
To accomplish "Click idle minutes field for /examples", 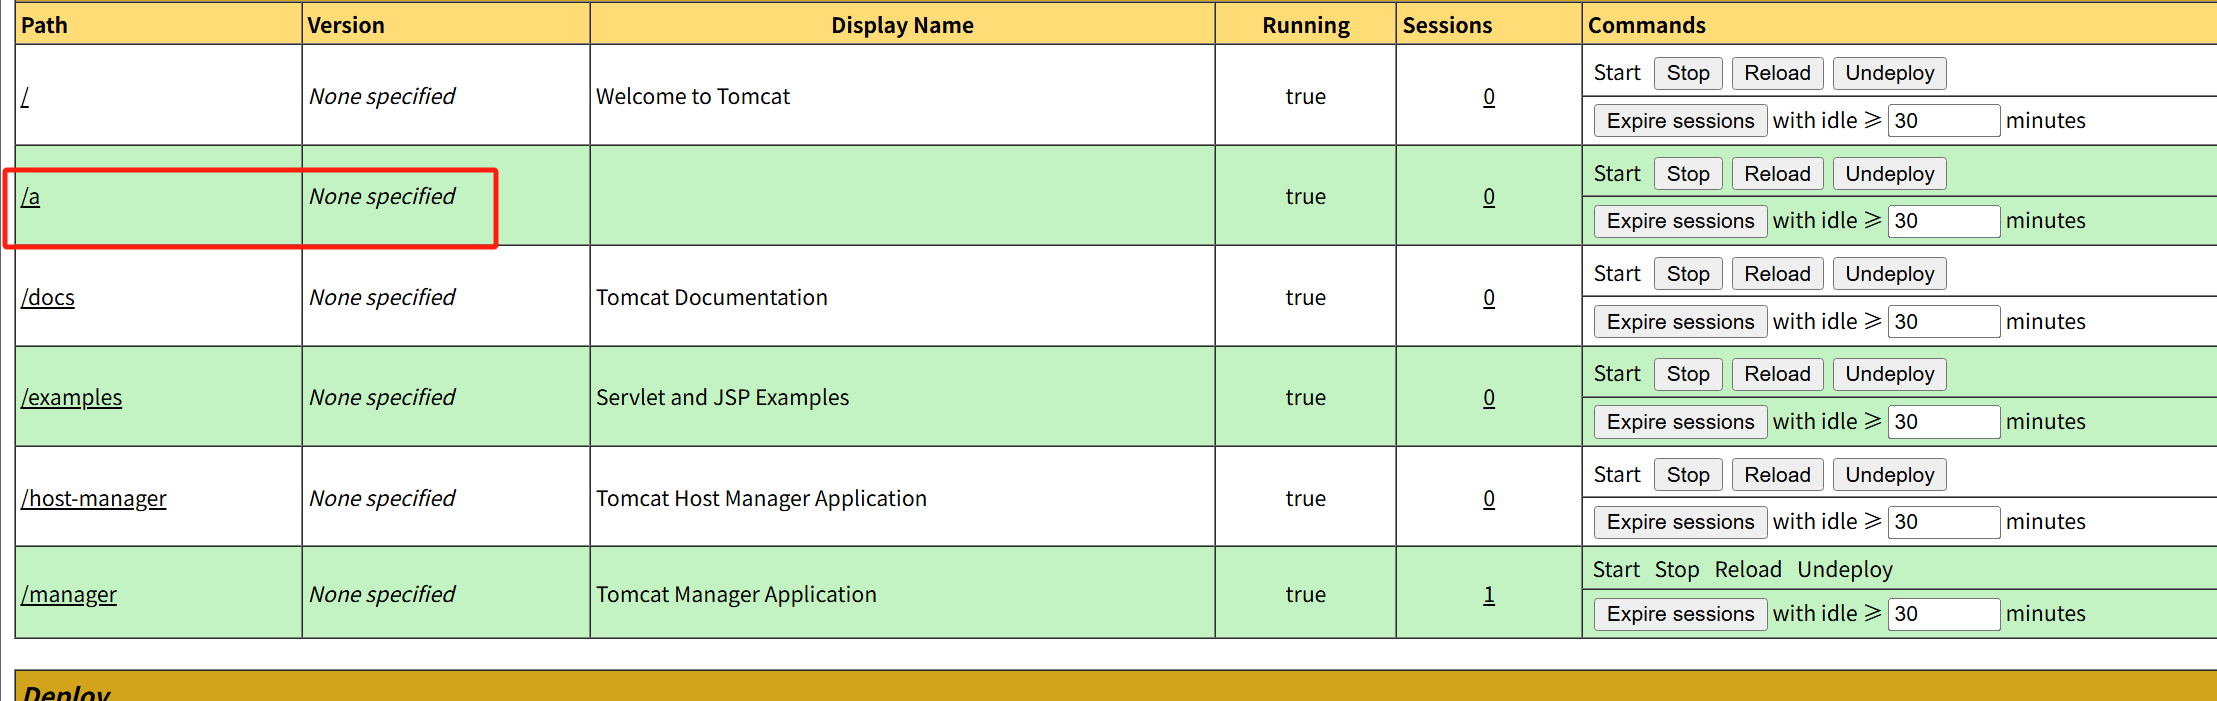I will (x=1944, y=422).
